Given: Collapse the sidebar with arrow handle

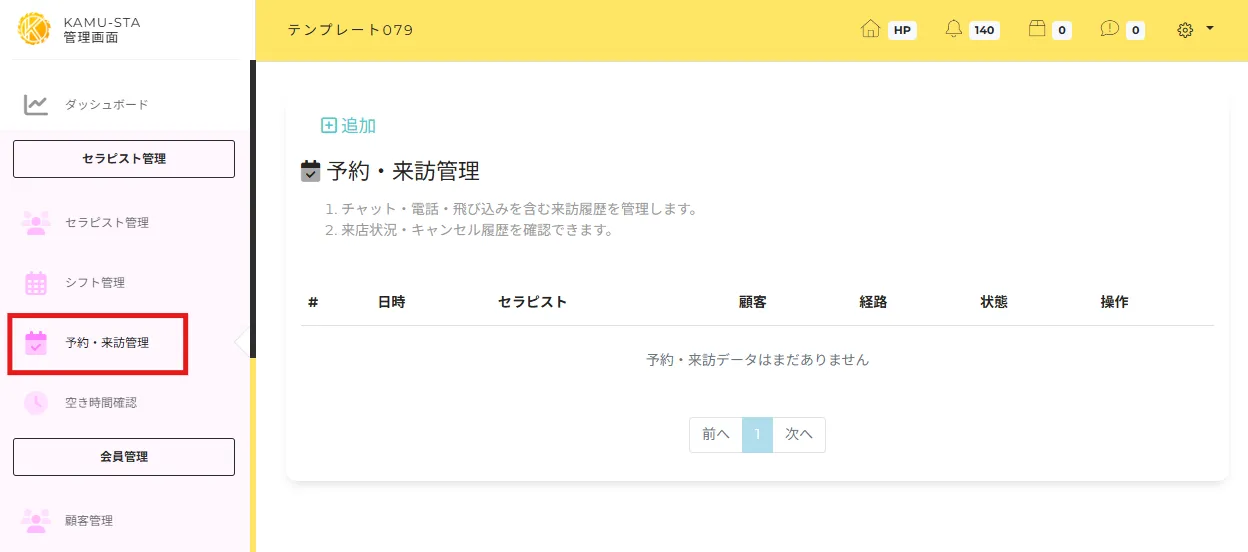Looking at the screenshot, I should pyautogui.click(x=240, y=343).
